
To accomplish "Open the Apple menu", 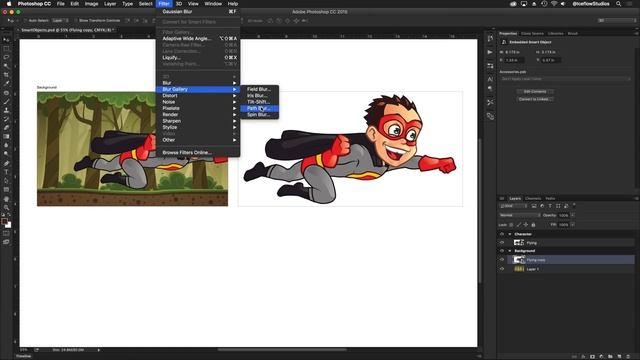I will pyautogui.click(x=9, y=4).
